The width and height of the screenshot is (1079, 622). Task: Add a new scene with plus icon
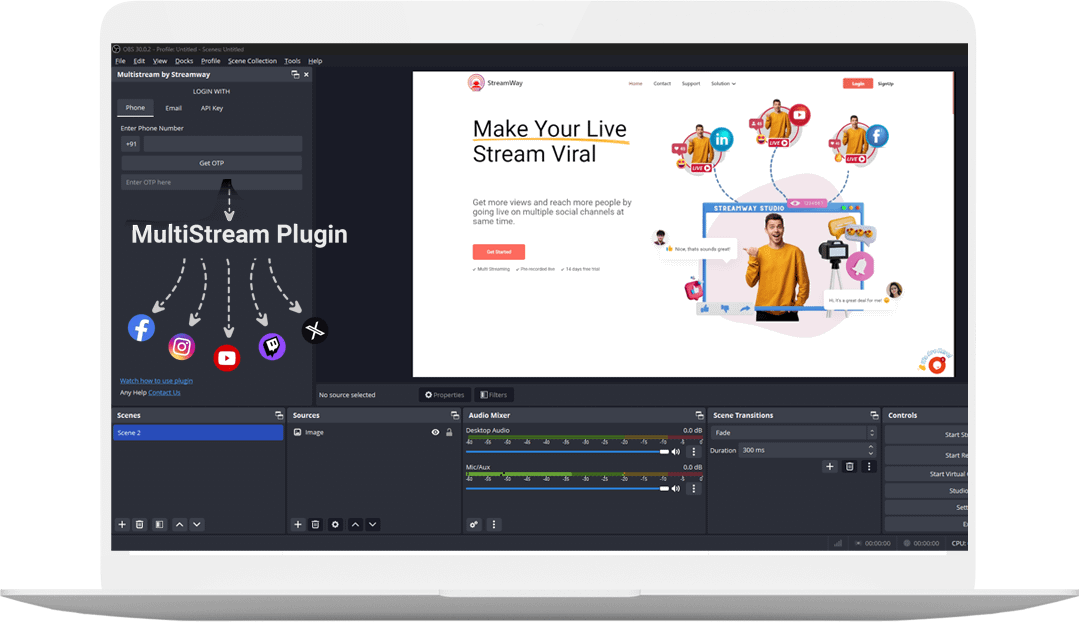122,524
